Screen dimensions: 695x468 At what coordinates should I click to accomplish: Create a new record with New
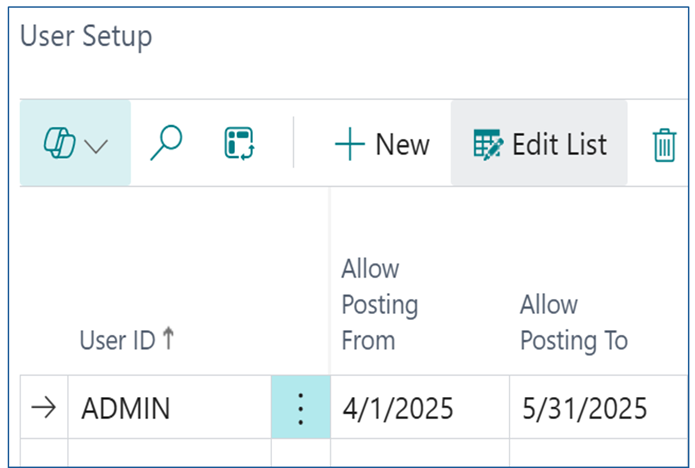(x=382, y=144)
